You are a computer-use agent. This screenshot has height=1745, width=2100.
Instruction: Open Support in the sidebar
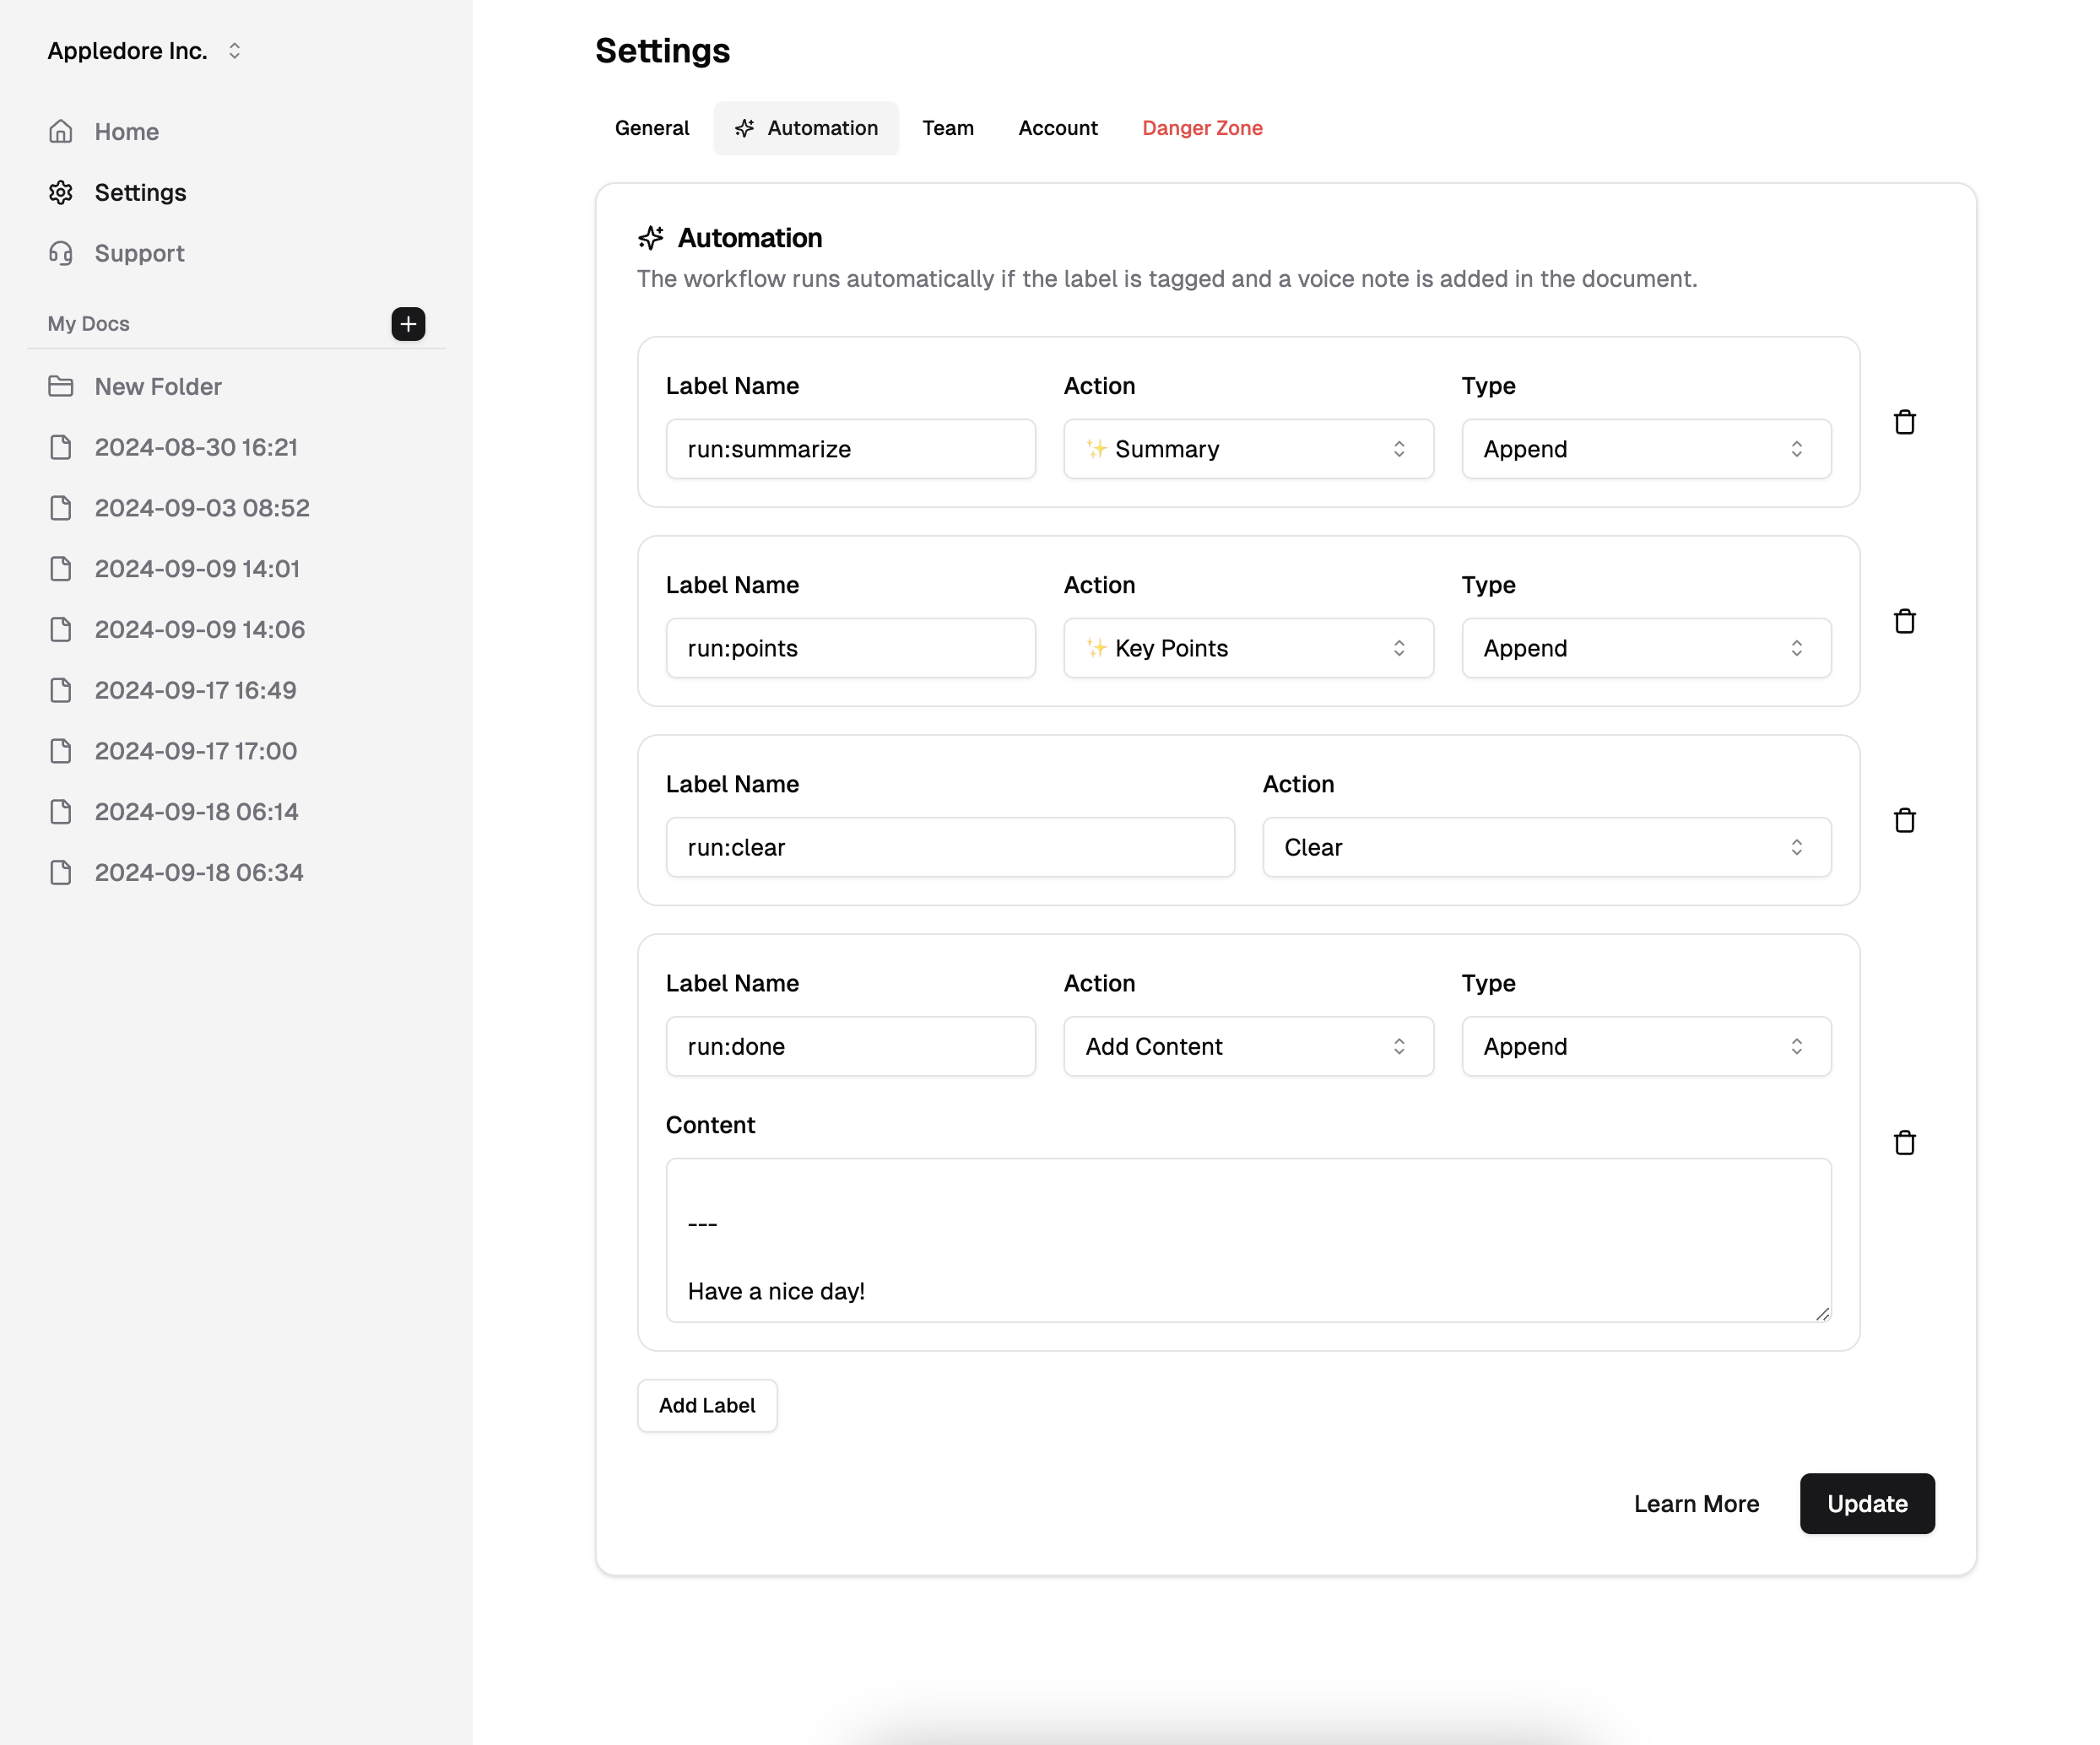click(139, 253)
